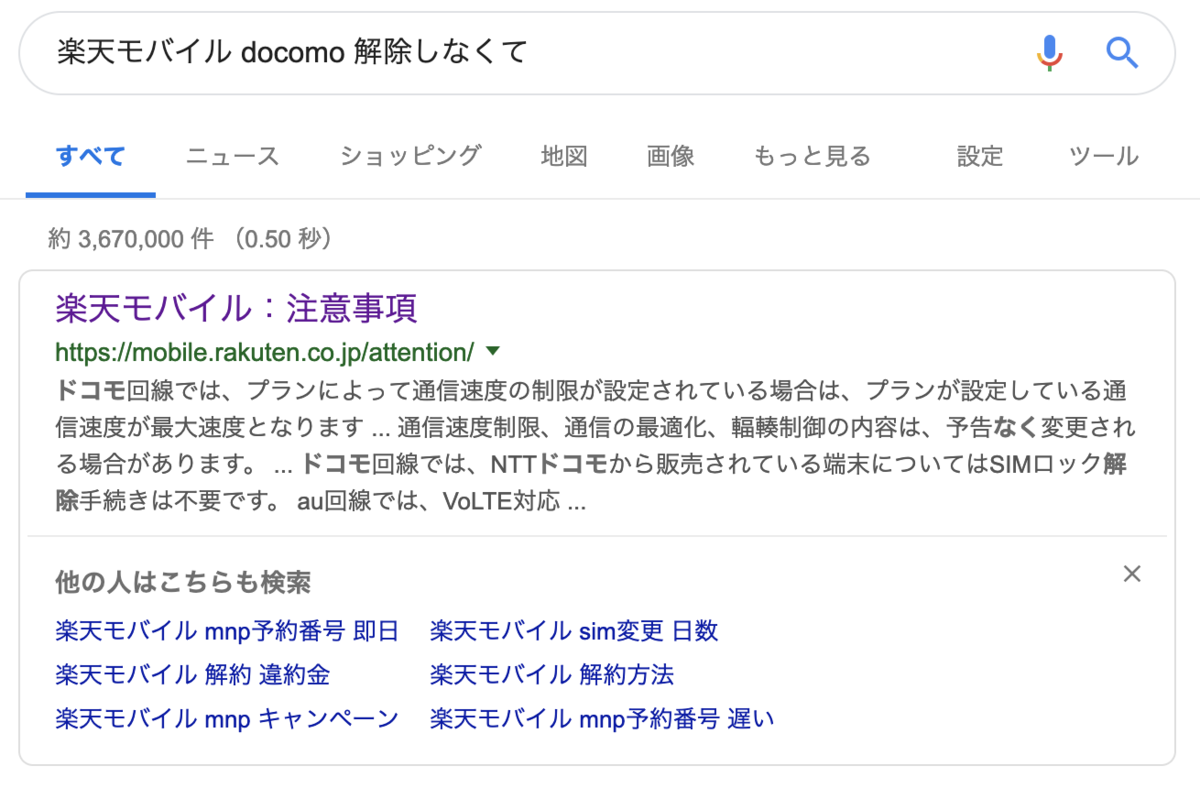
Task: Open the 楽天モバイル：注意事項 result link
Action: click(236, 308)
